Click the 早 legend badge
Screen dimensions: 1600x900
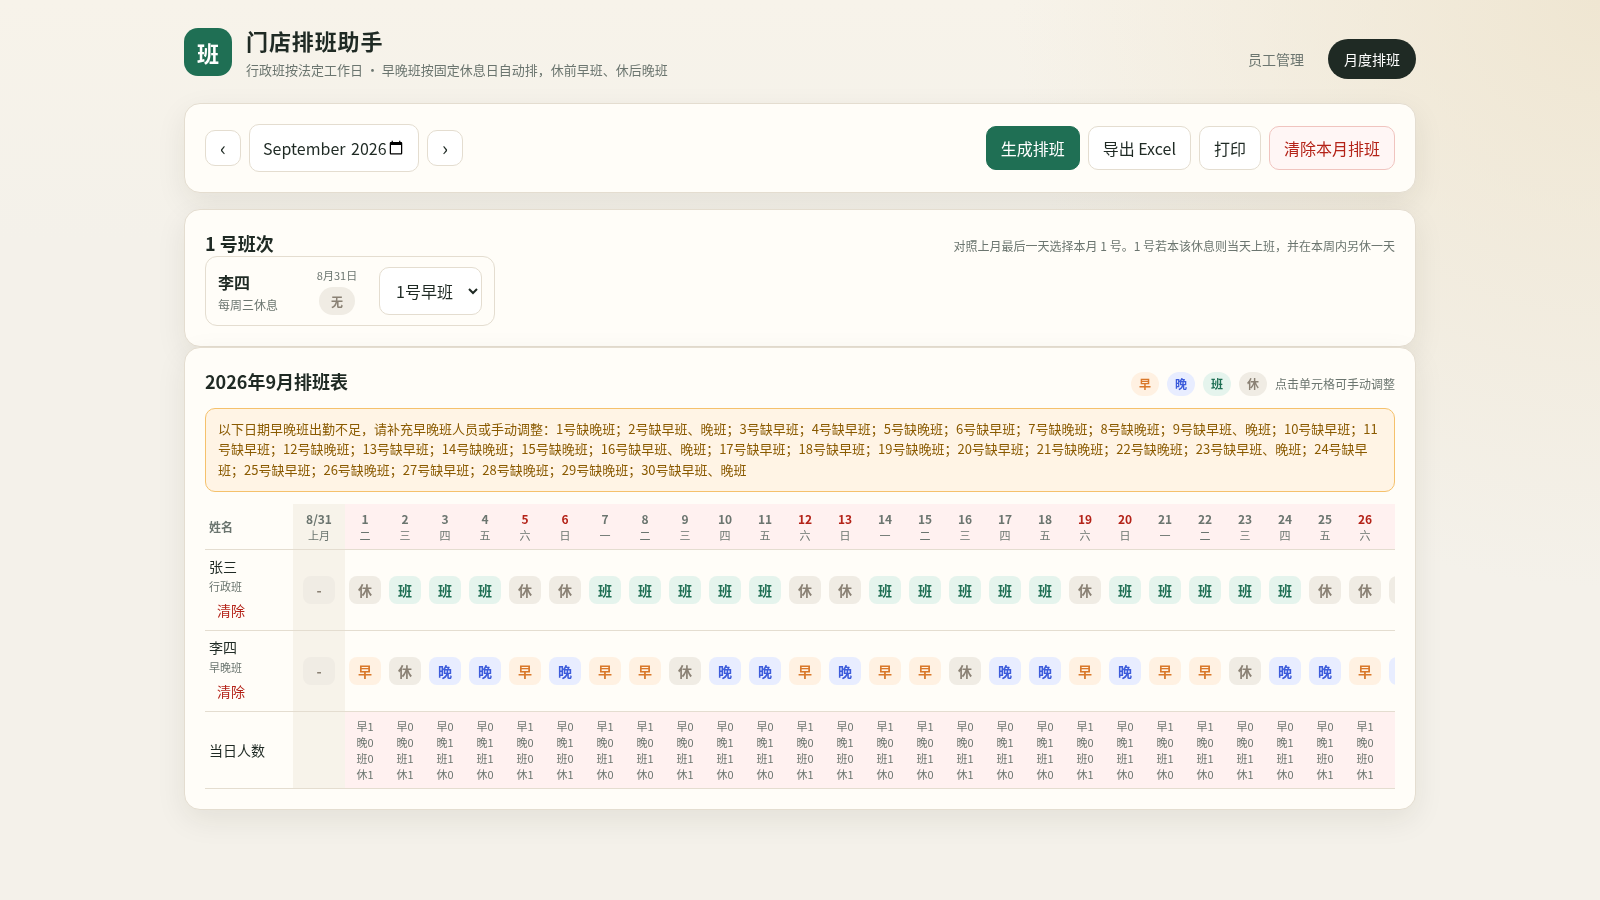pyautogui.click(x=1145, y=384)
